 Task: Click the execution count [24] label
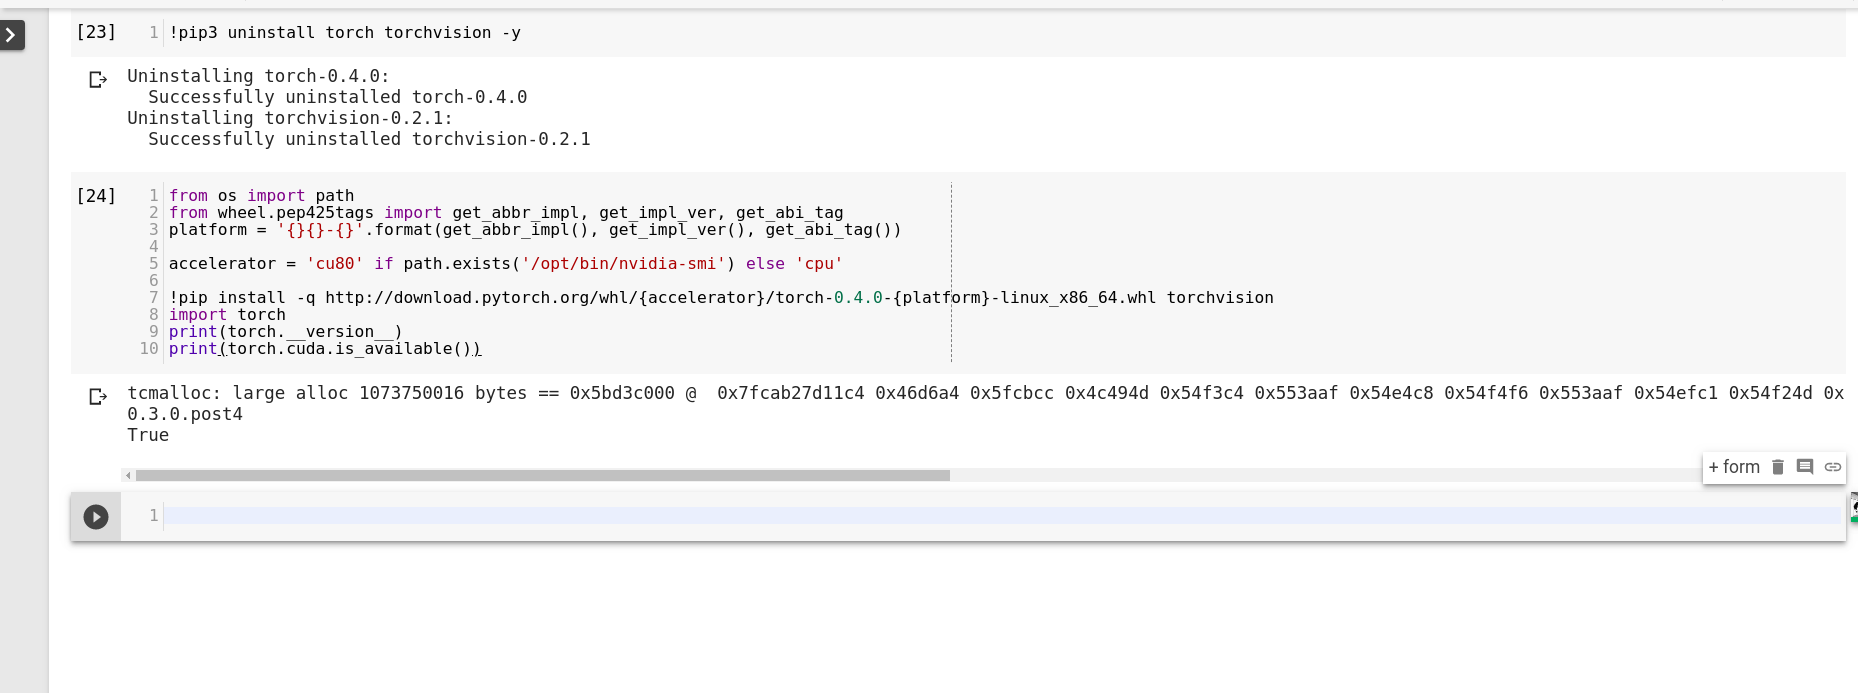point(96,196)
